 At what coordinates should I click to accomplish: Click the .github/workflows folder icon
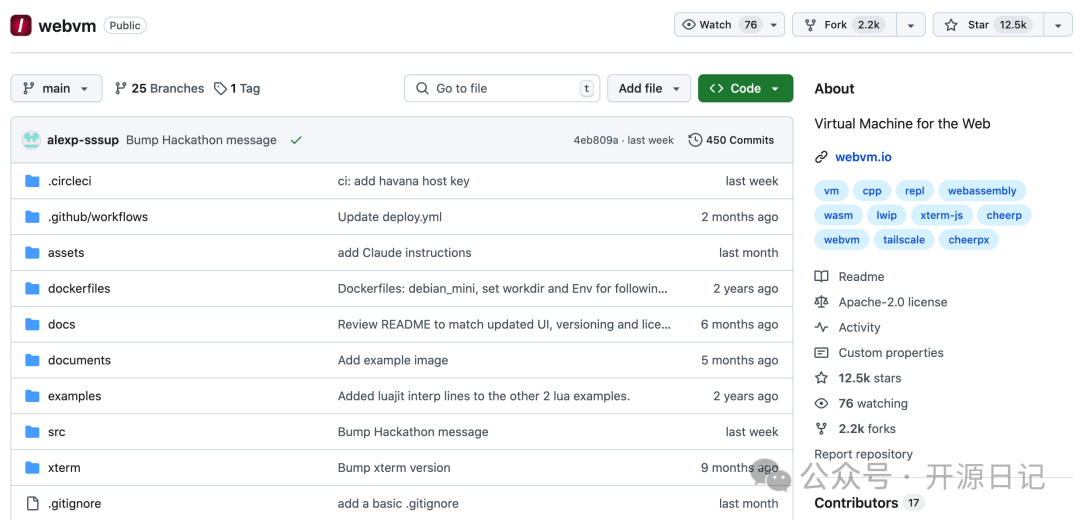pos(32,217)
